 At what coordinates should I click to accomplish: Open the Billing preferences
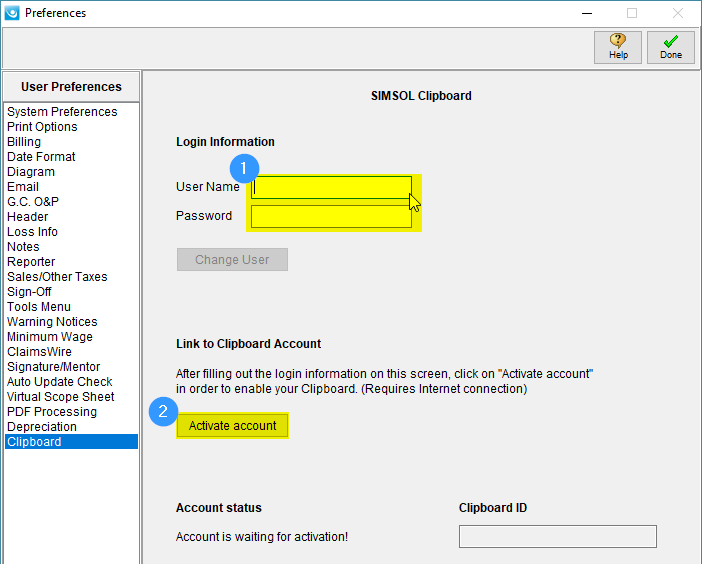tap(71, 141)
